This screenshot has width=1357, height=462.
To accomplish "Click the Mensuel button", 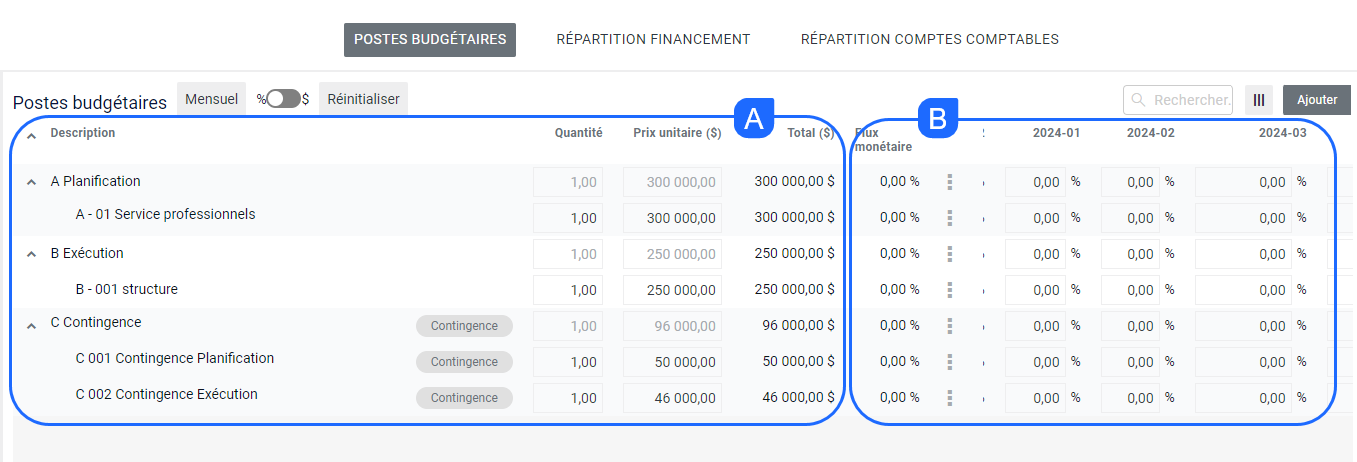I will click(x=211, y=99).
